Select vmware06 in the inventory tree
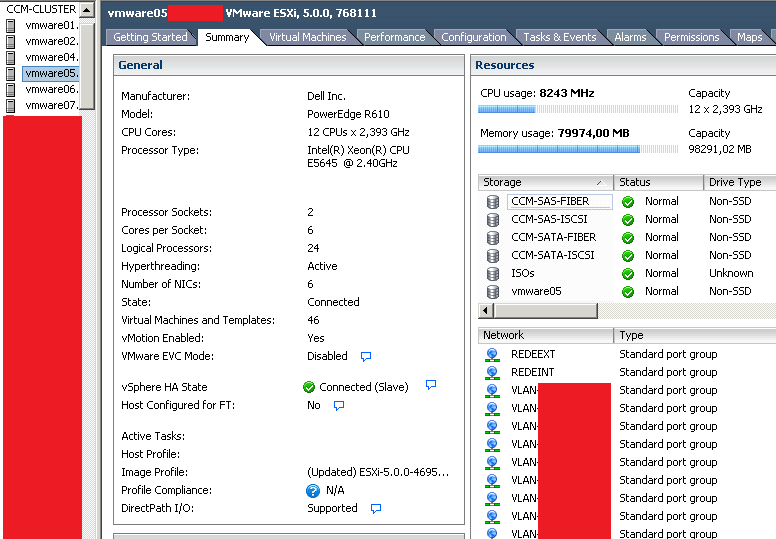Screen dimensions: 776x539 click(51, 89)
